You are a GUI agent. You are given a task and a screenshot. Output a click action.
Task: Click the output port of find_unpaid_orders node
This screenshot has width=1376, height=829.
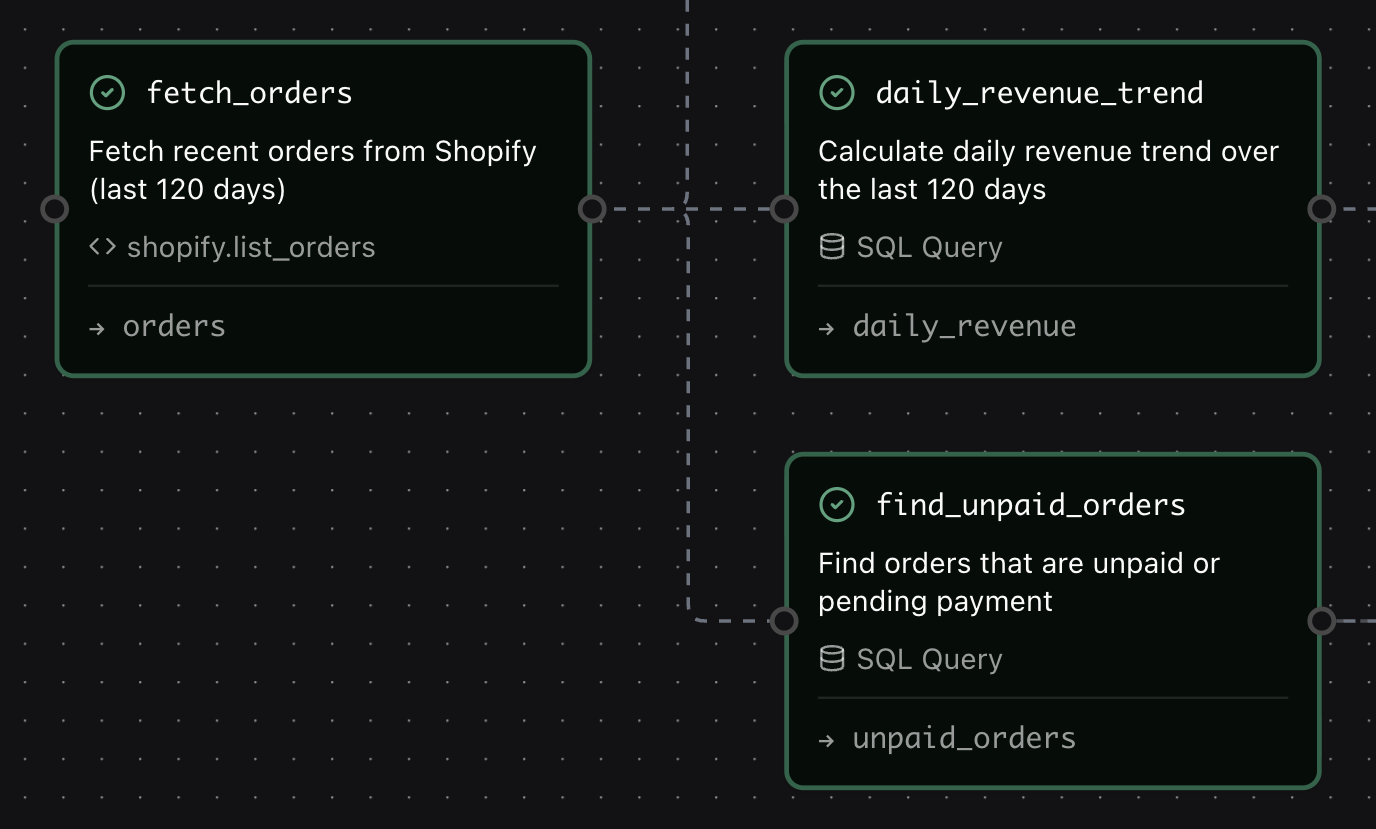pos(1322,620)
